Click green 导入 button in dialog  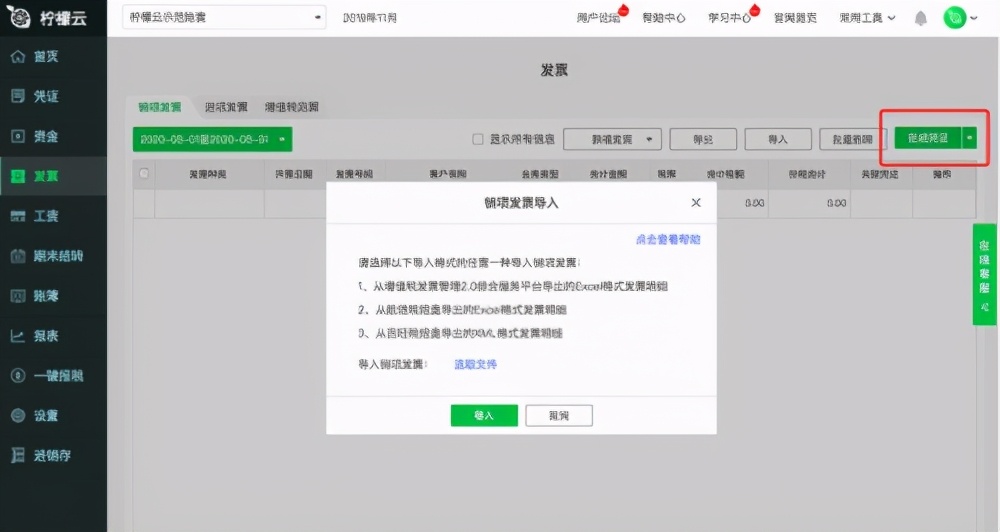484,415
